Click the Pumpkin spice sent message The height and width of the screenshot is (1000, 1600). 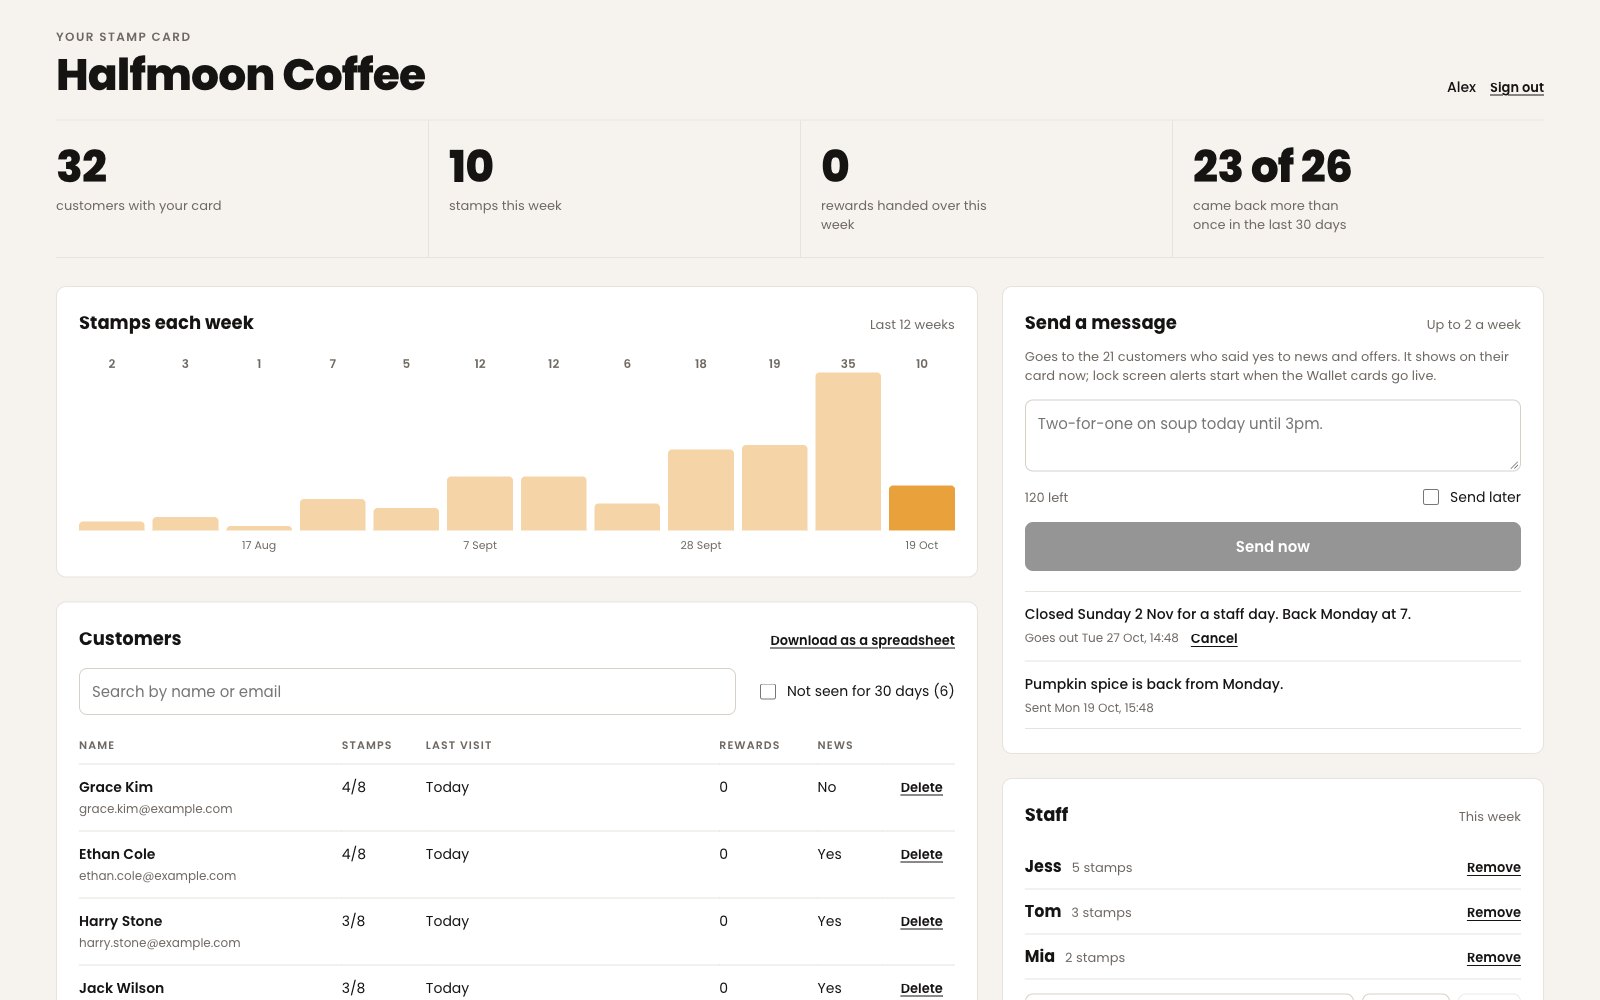click(1154, 684)
